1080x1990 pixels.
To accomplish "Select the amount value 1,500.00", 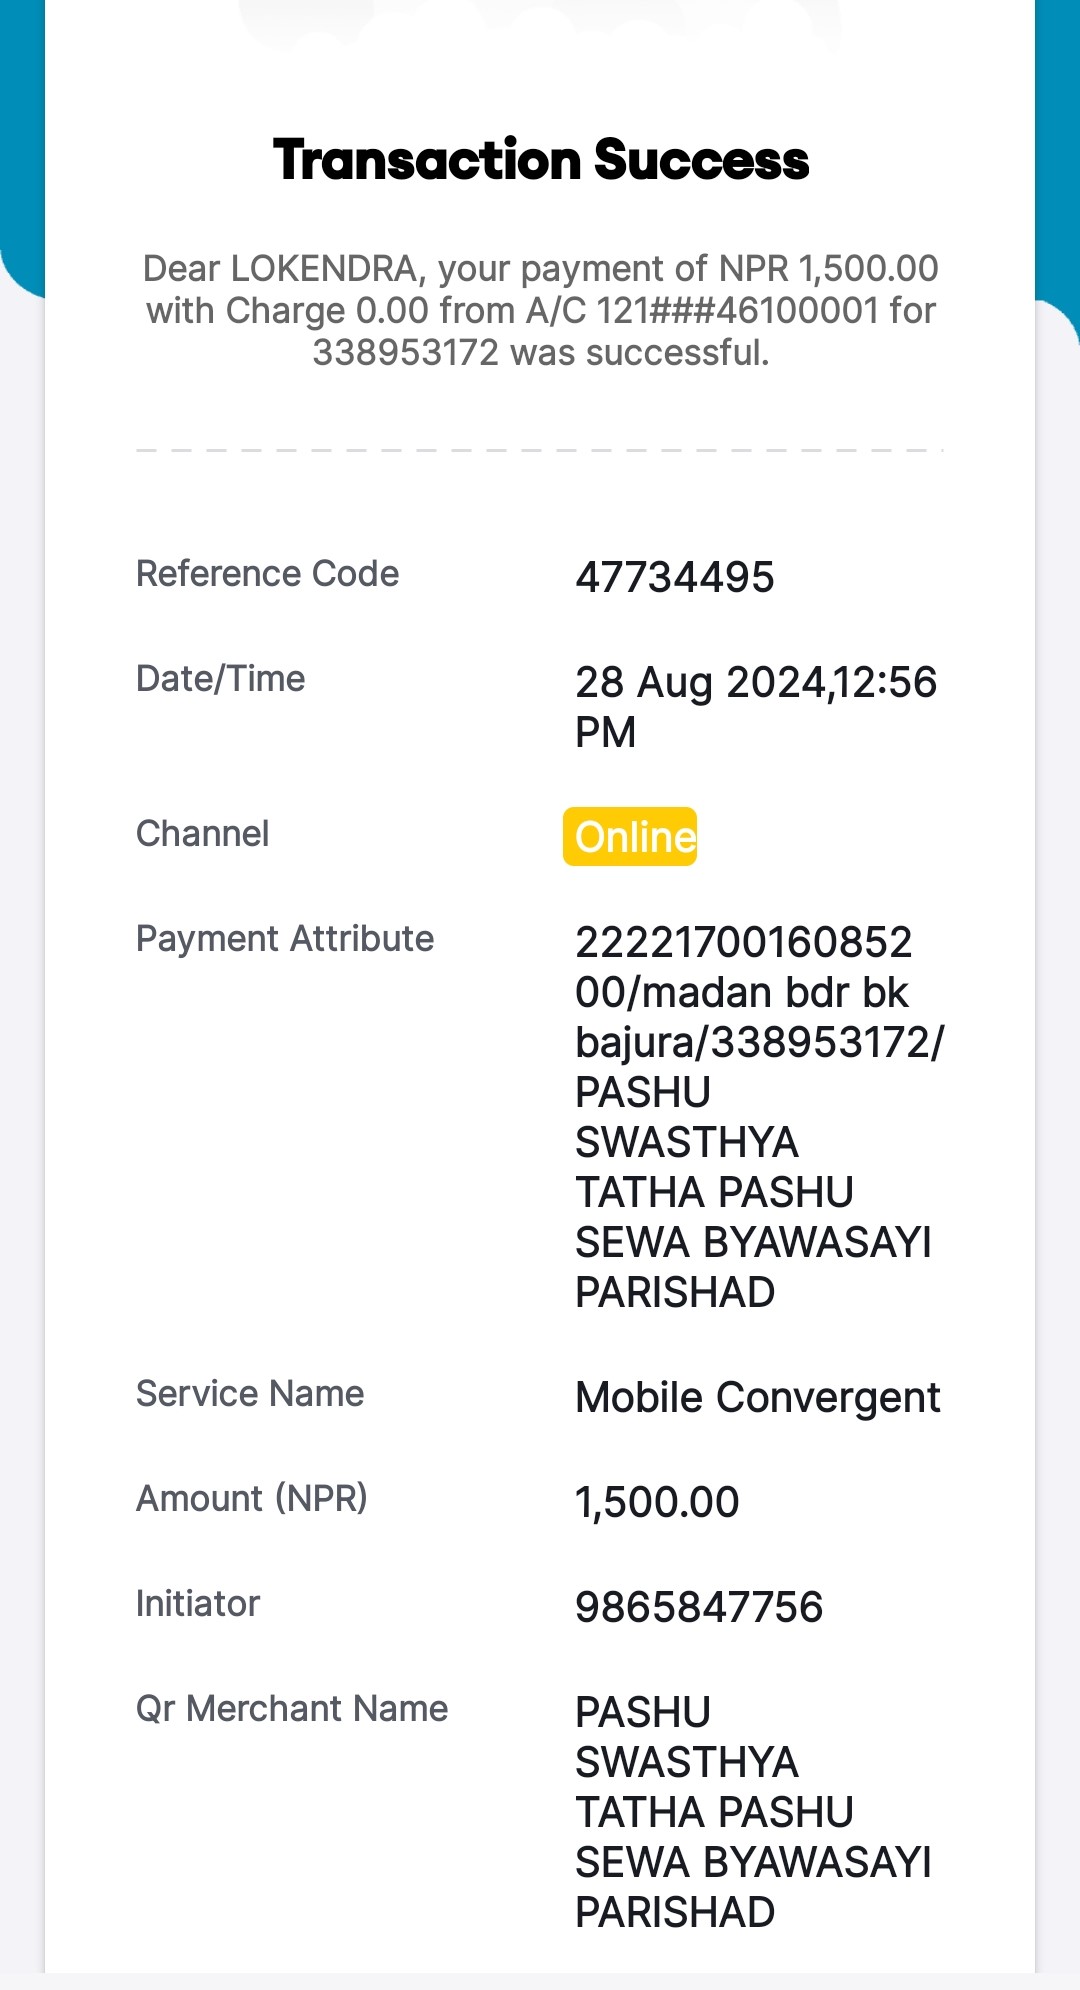I will click(x=657, y=1503).
